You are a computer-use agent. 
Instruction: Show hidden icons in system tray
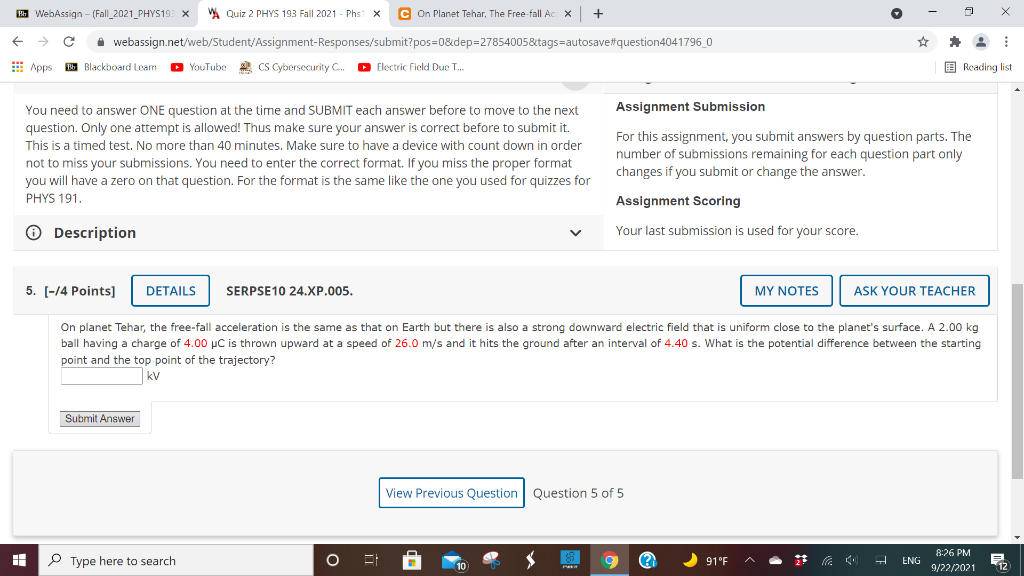[x=749, y=561]
